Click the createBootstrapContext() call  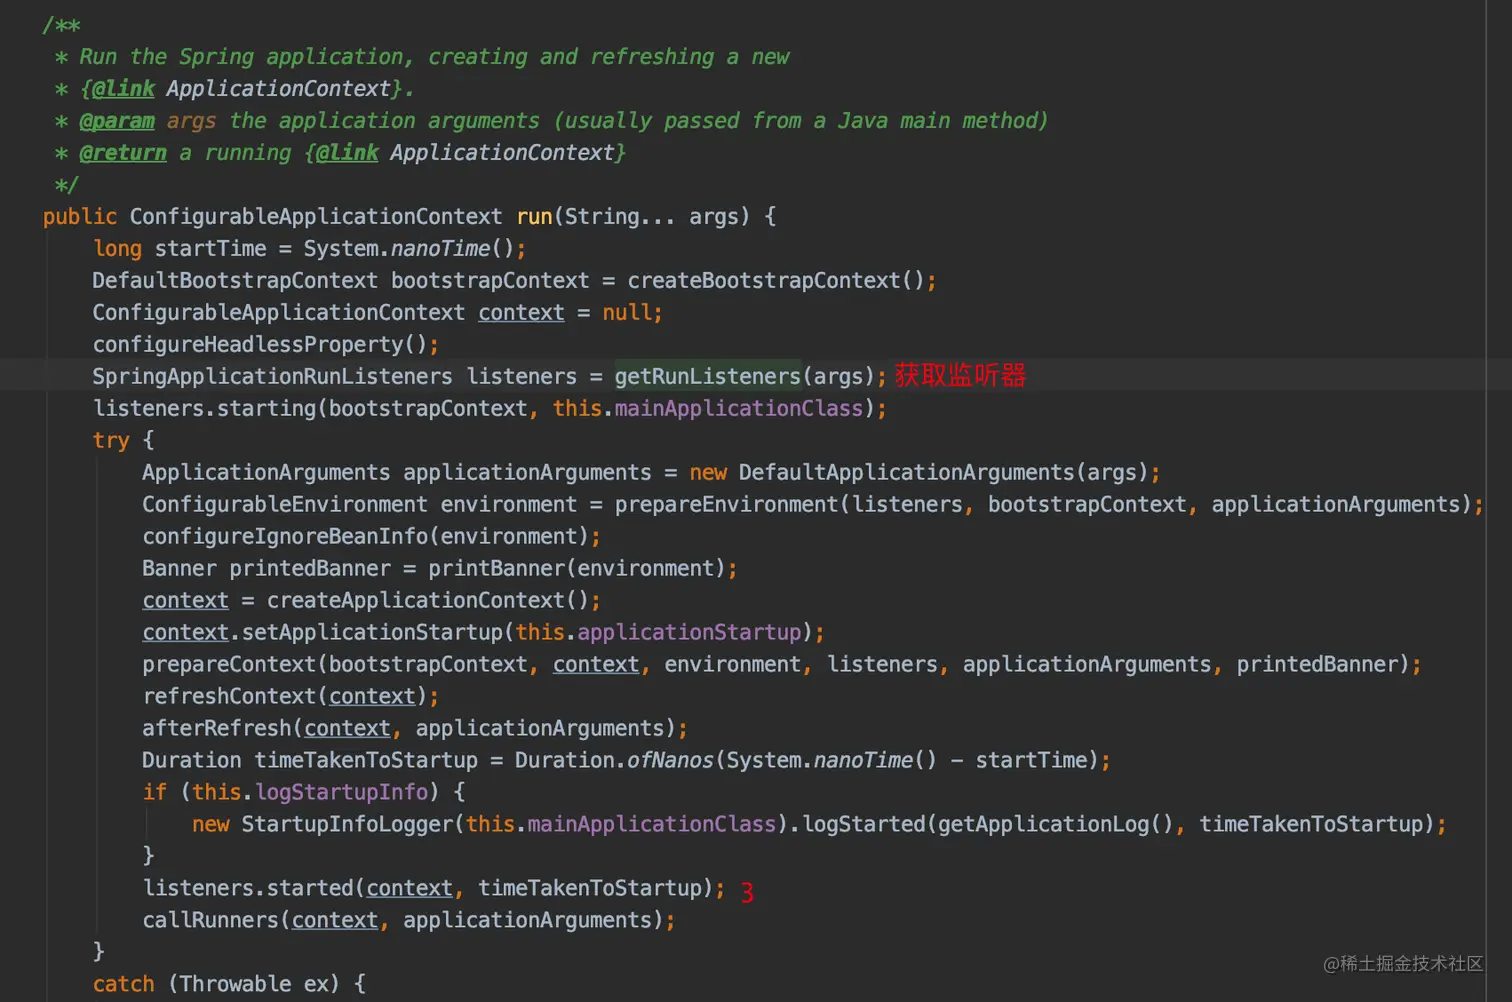tap(776, 281)
